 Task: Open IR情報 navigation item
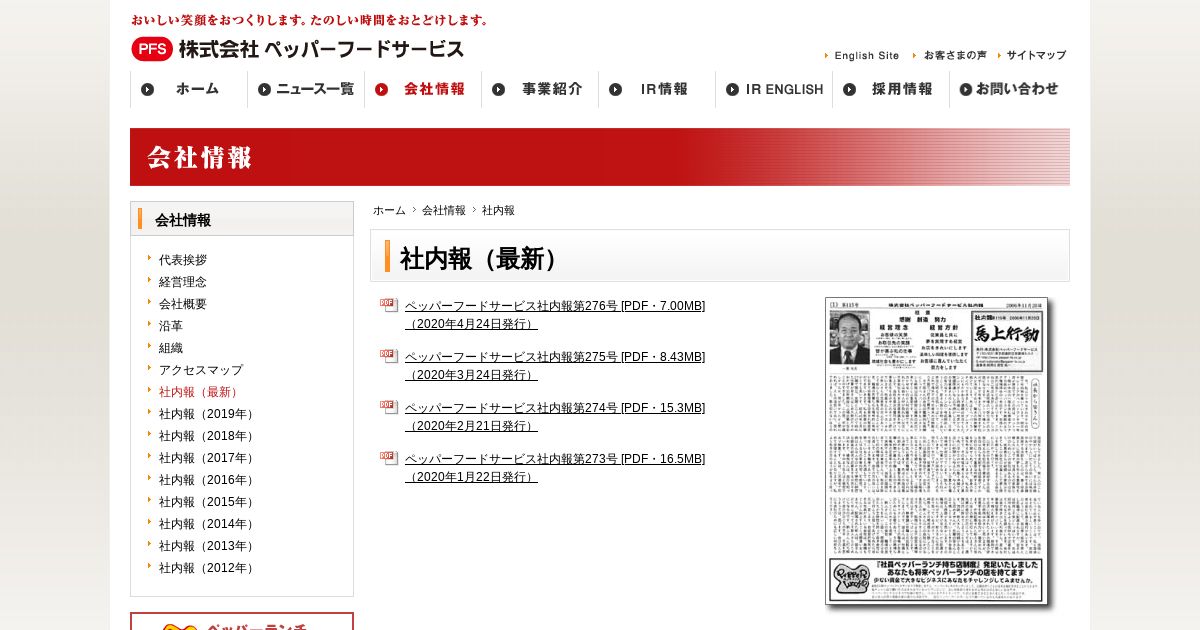[657, 89]
